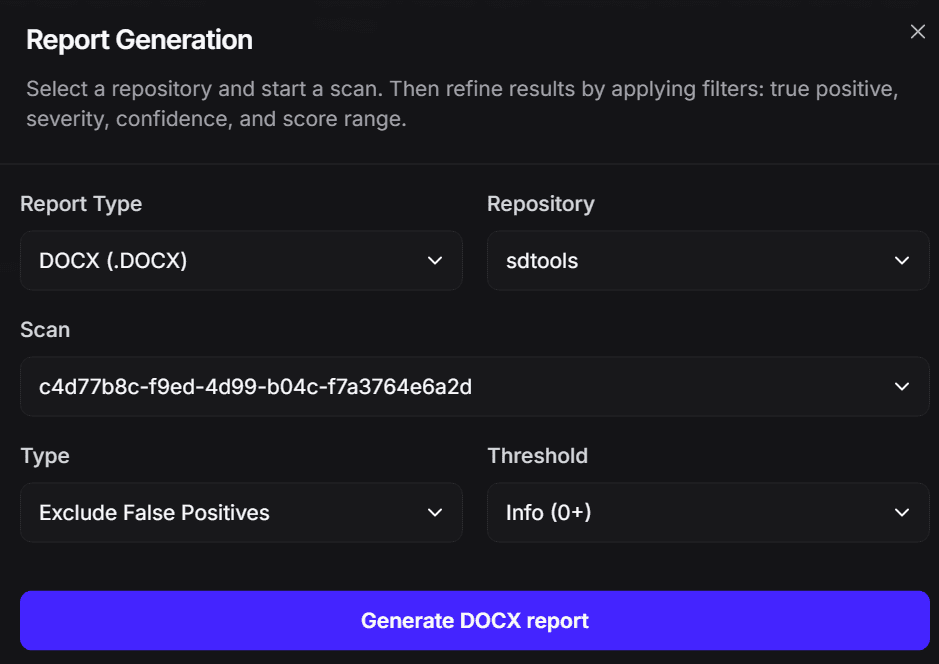Expand the Repository dropdown showing sdtools
The width and height of the screenshot is (939, 664).
pos(708,261)
